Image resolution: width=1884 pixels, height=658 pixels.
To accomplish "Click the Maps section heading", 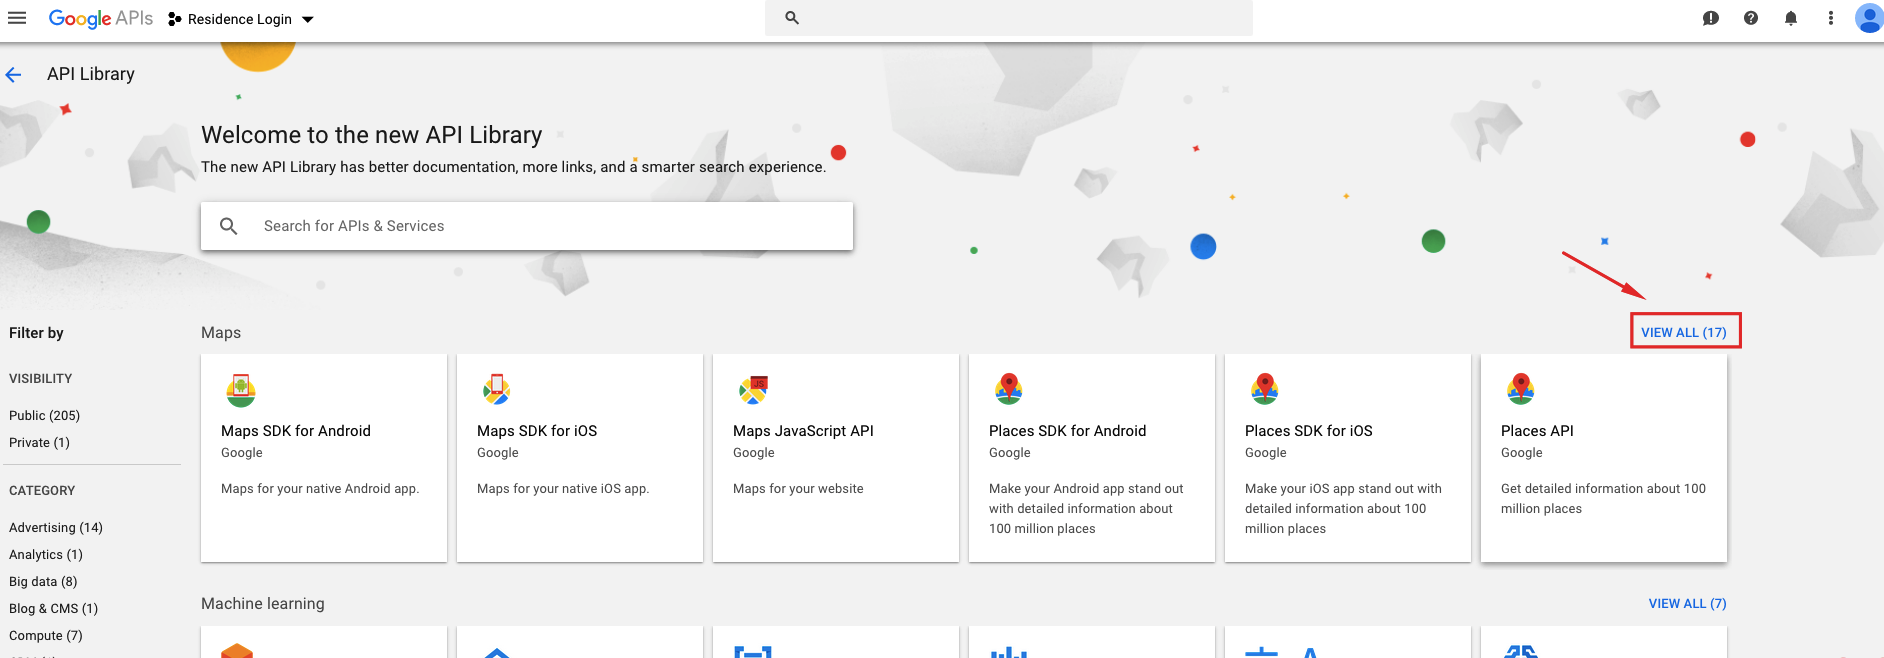I will tap(221, 333).
